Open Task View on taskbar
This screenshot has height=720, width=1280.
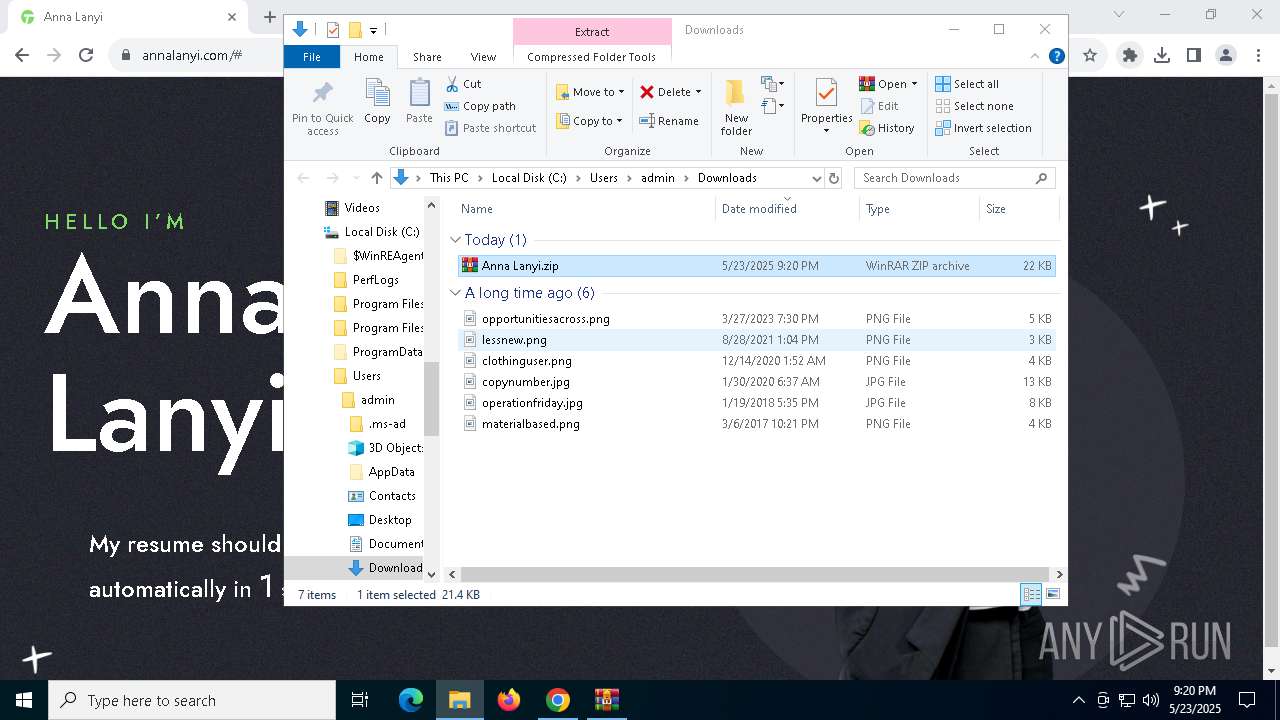point(360,700)
